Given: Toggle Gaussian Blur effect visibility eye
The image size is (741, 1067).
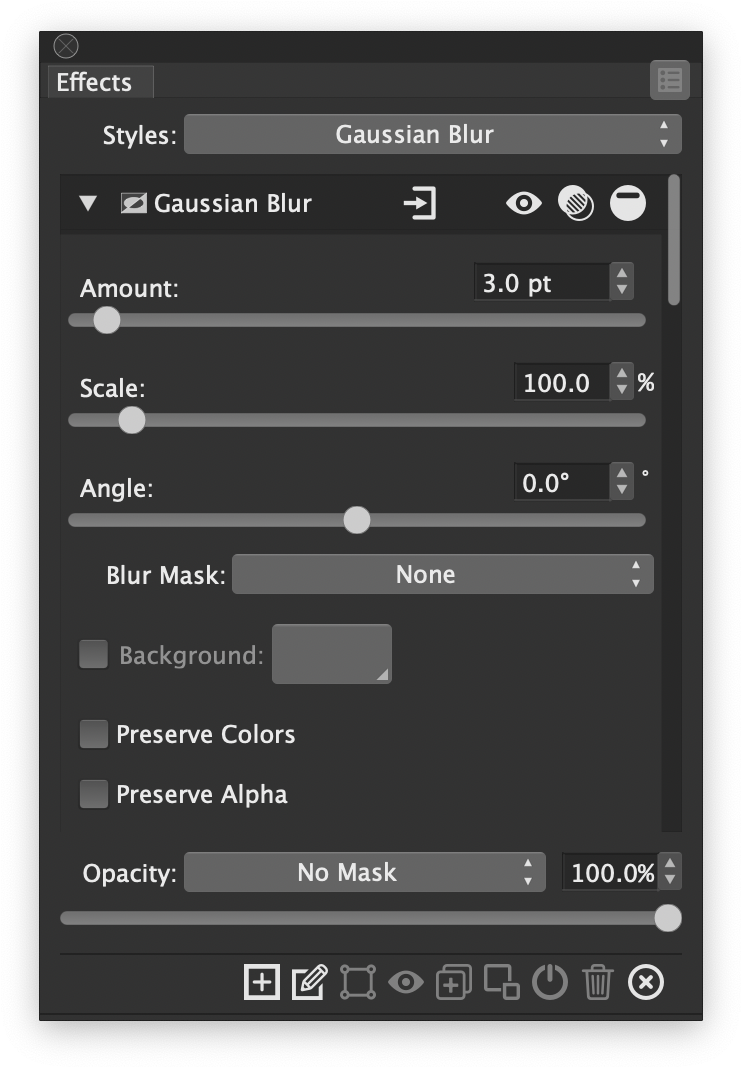Looking at the screenshot, I should pyautogui.click(x=523, y=204).
